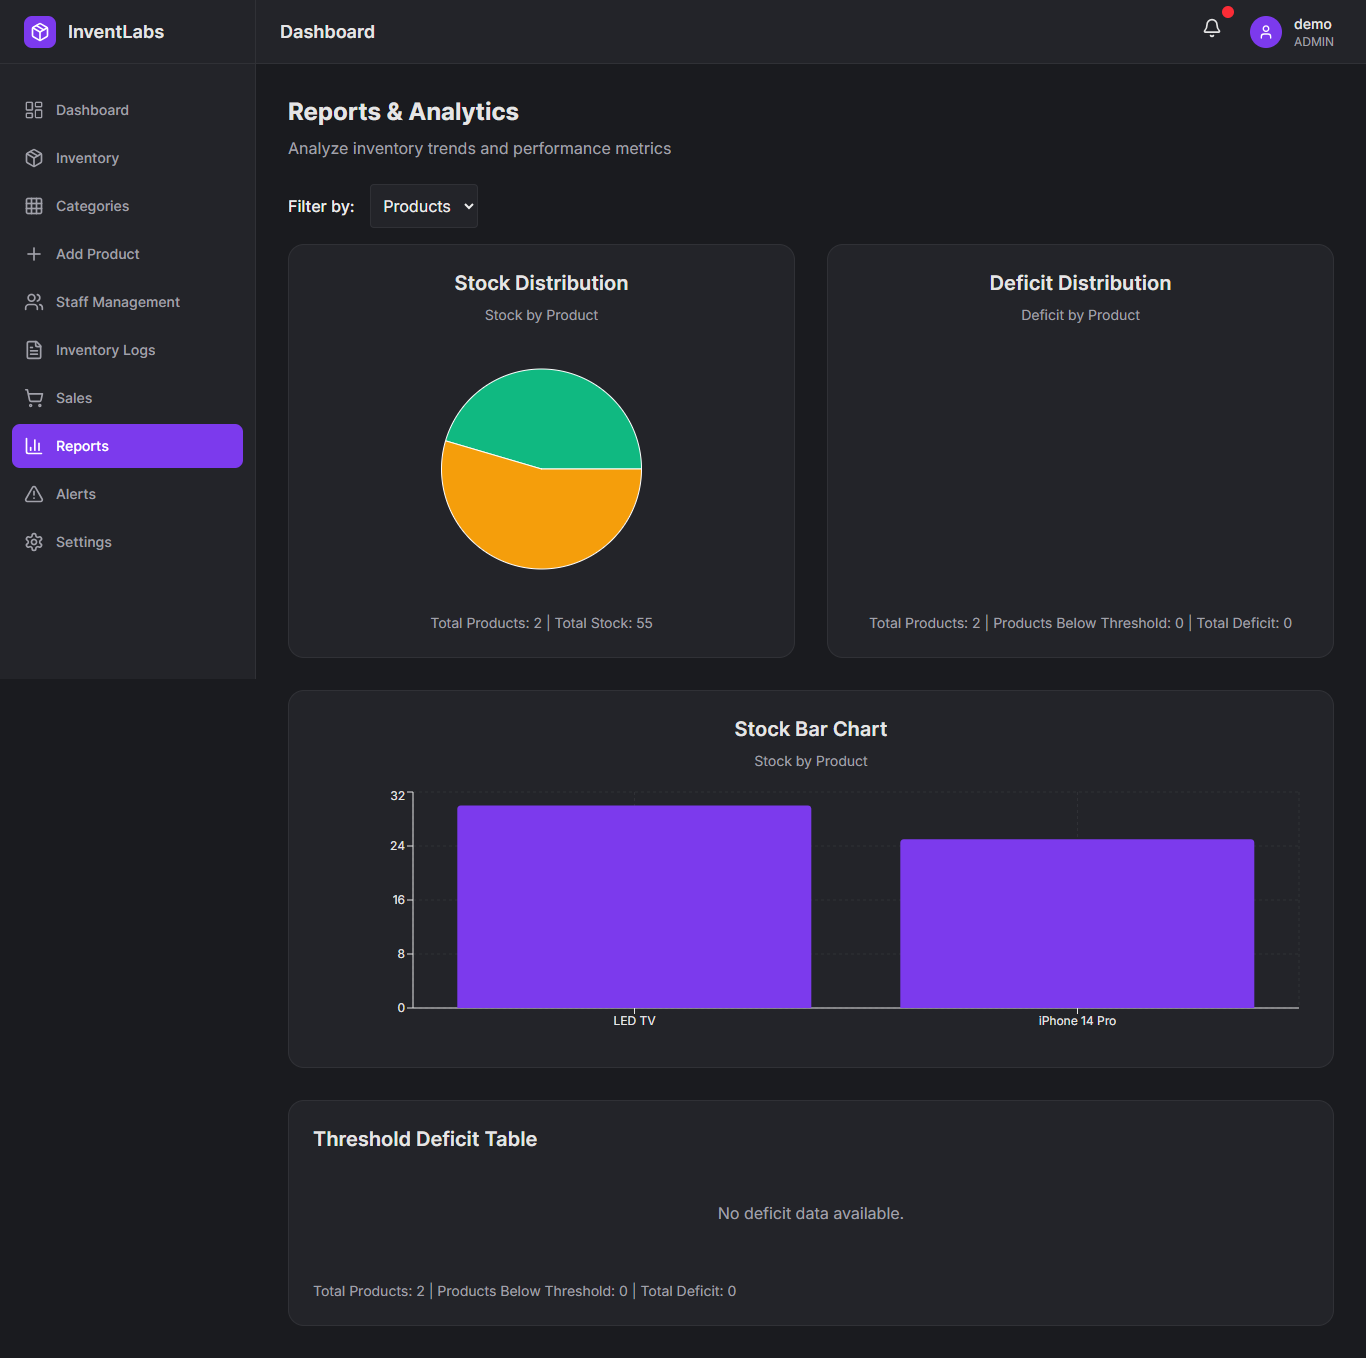Select the Inventory box icon
Screen dimensions: 1366x1358
point(34,158)
